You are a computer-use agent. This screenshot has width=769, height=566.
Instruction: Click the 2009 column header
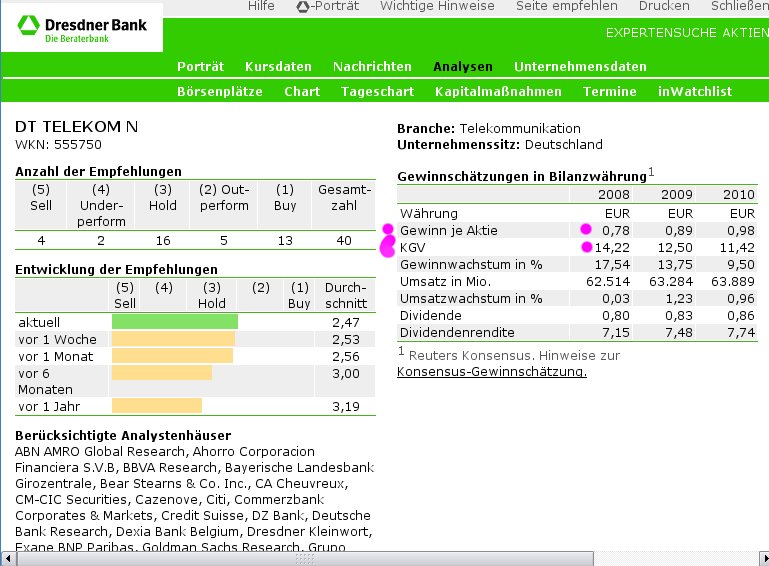[677, 194]
